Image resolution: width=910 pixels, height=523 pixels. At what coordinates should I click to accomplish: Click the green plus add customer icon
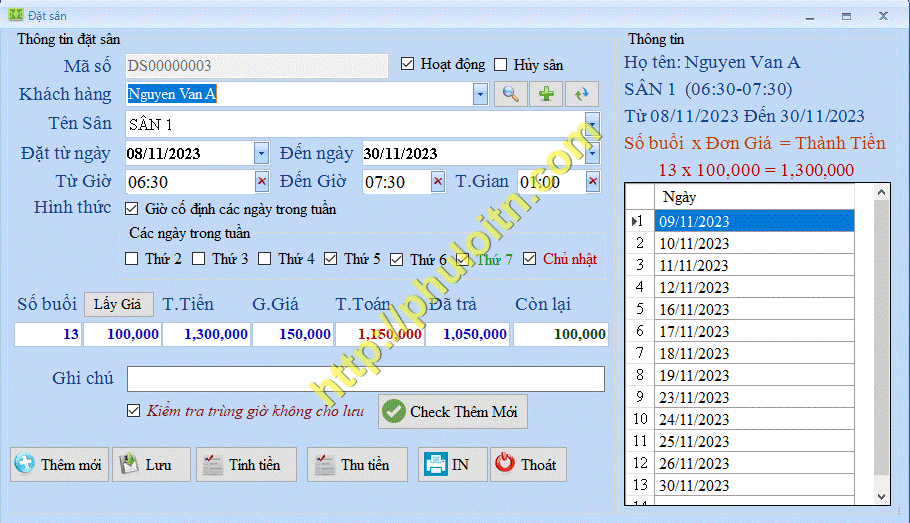click(546, 94)
